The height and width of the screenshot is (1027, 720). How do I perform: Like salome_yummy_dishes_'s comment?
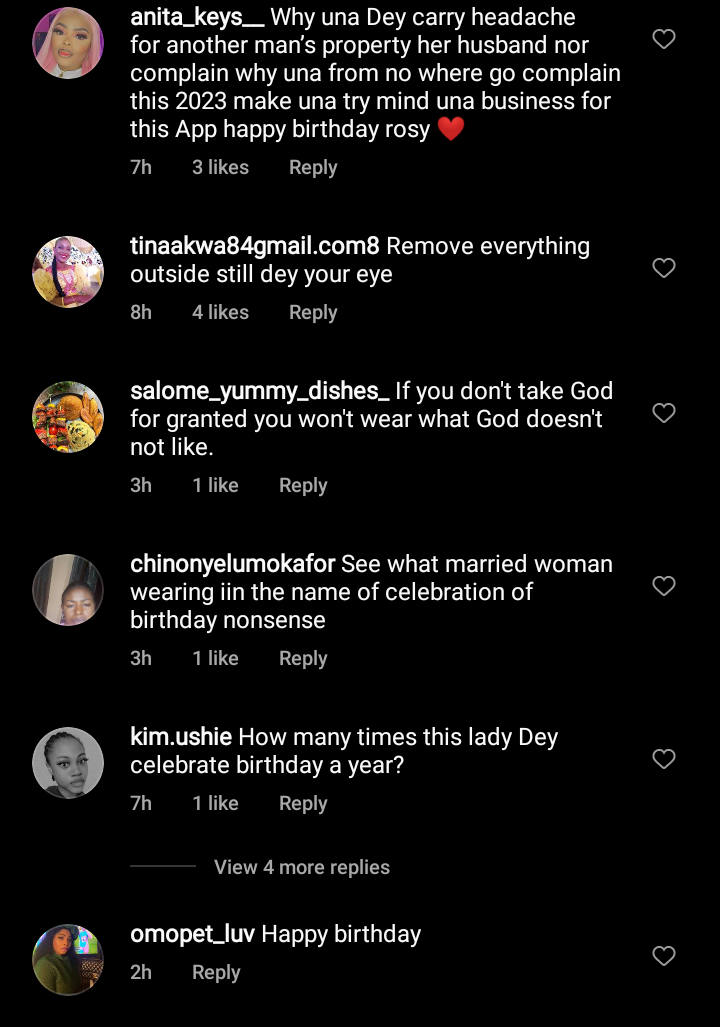663,413
